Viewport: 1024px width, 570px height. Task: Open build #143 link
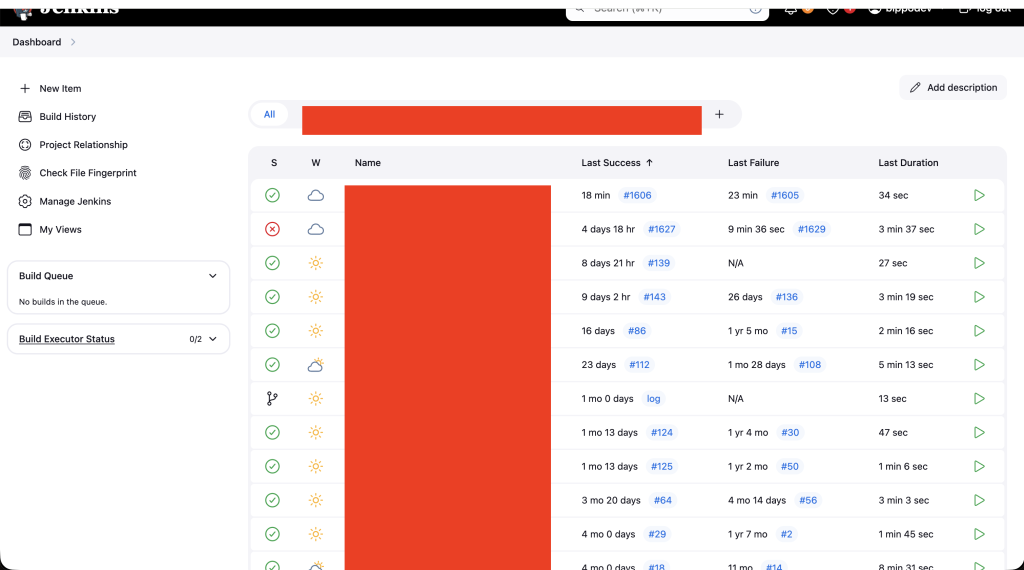point(654,297)
